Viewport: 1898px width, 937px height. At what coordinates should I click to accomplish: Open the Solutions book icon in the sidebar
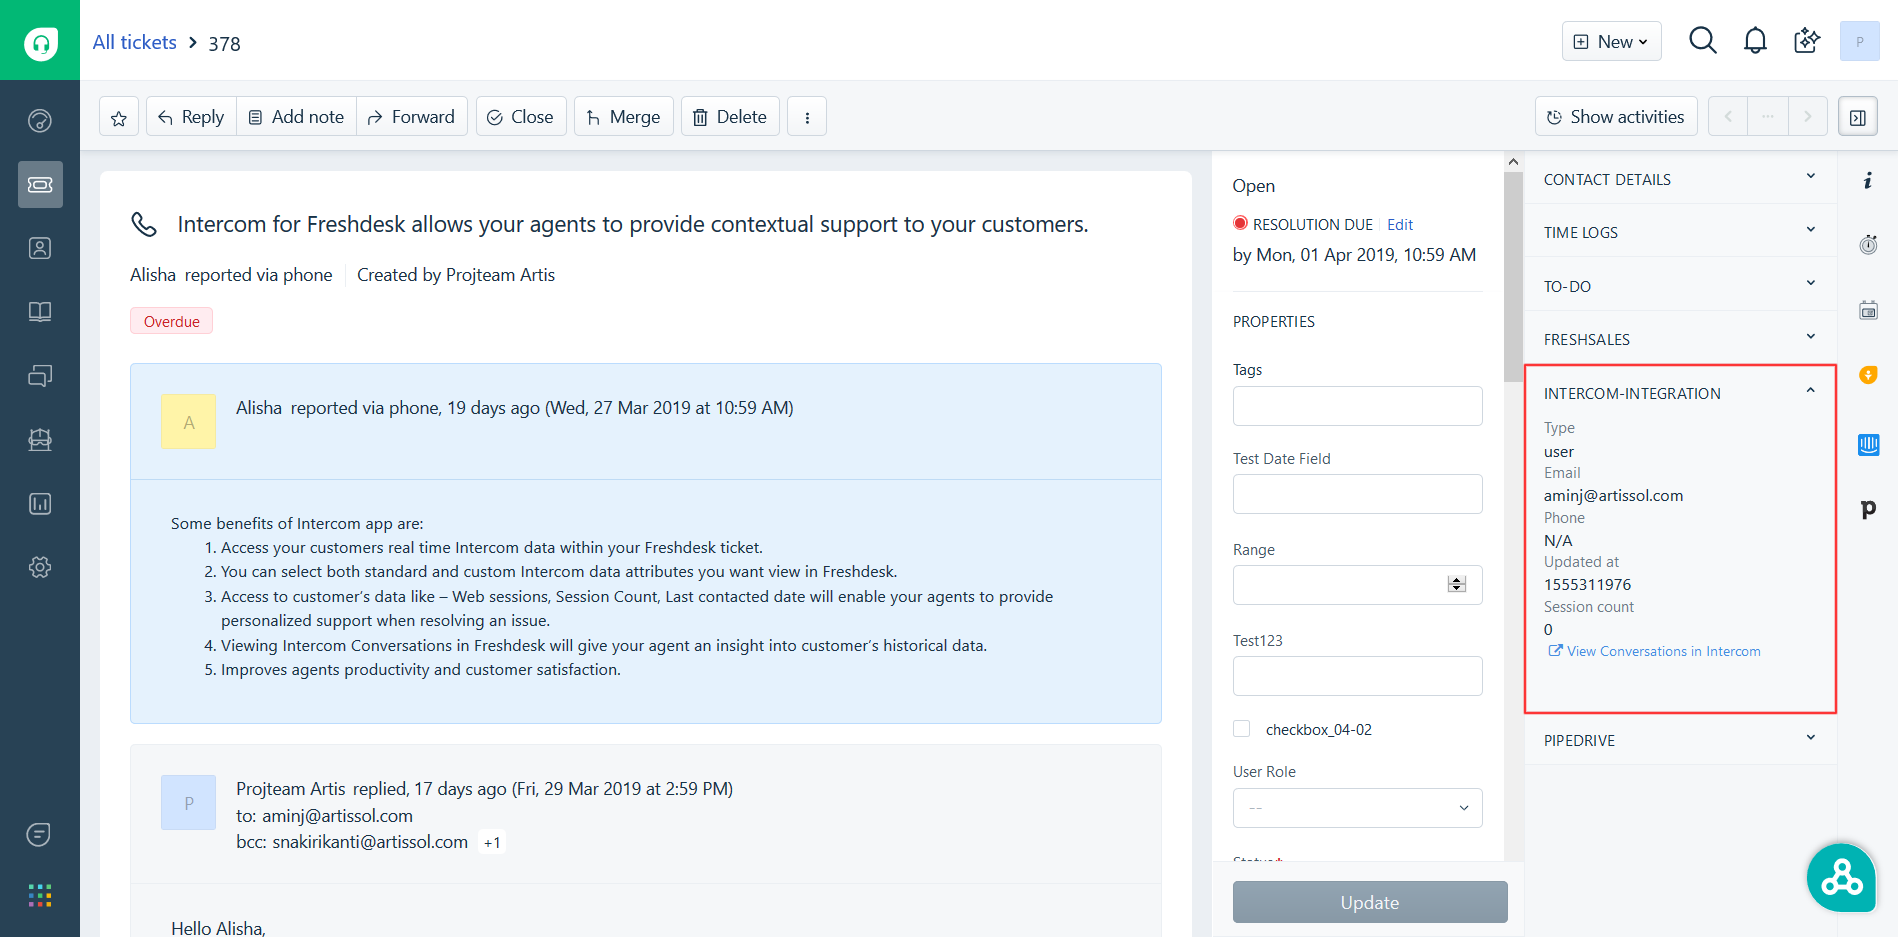(40, 312)
